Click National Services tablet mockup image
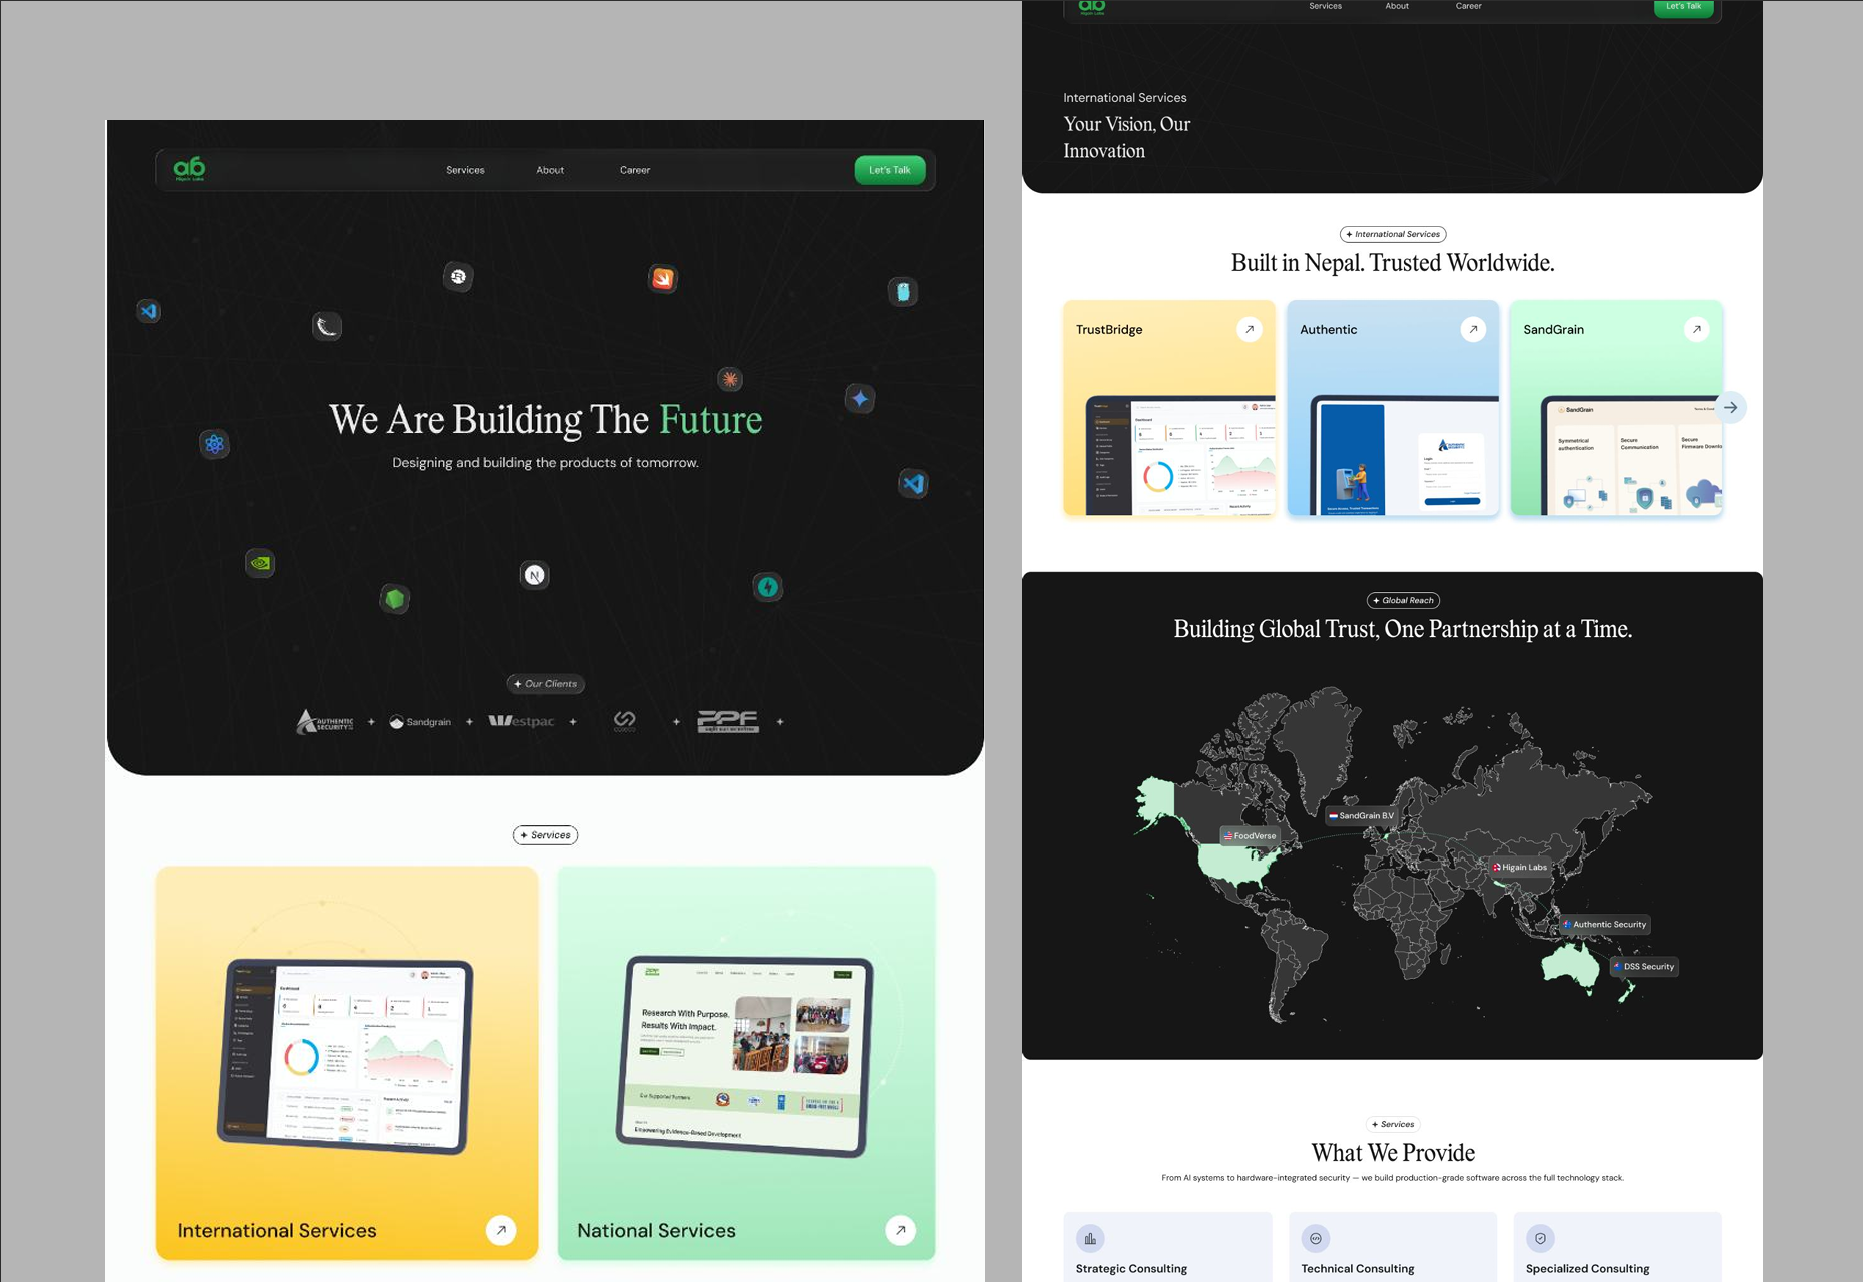Image resolution: width=1863 pixels, height=1282 pixels. [x=745, y=1056]
